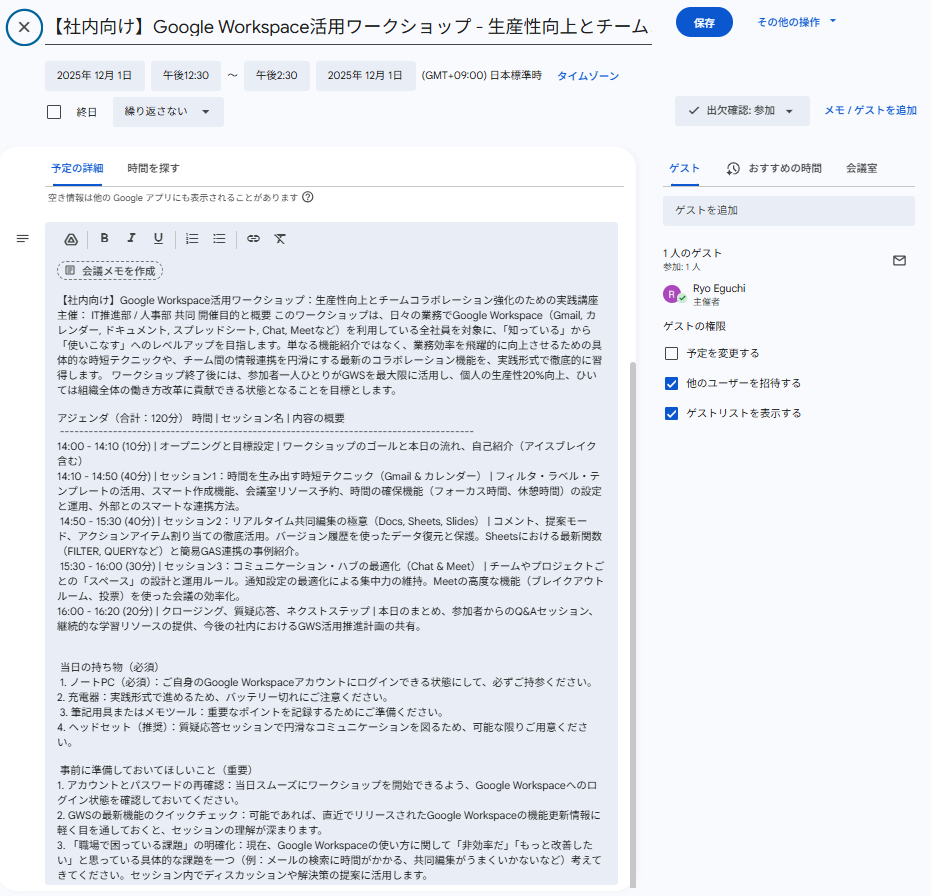Switch to the 時間を探す tab

(153, 168)
